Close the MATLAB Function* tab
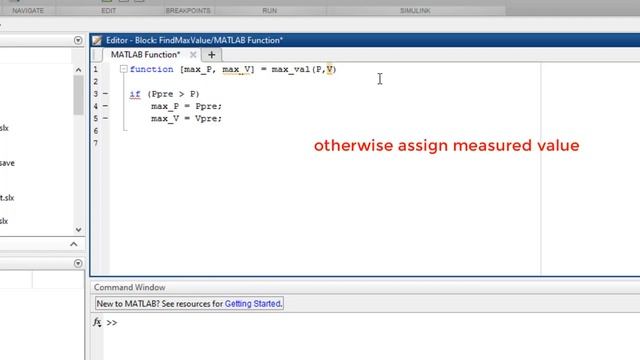 pyautogui.click(x=193, y=55)
